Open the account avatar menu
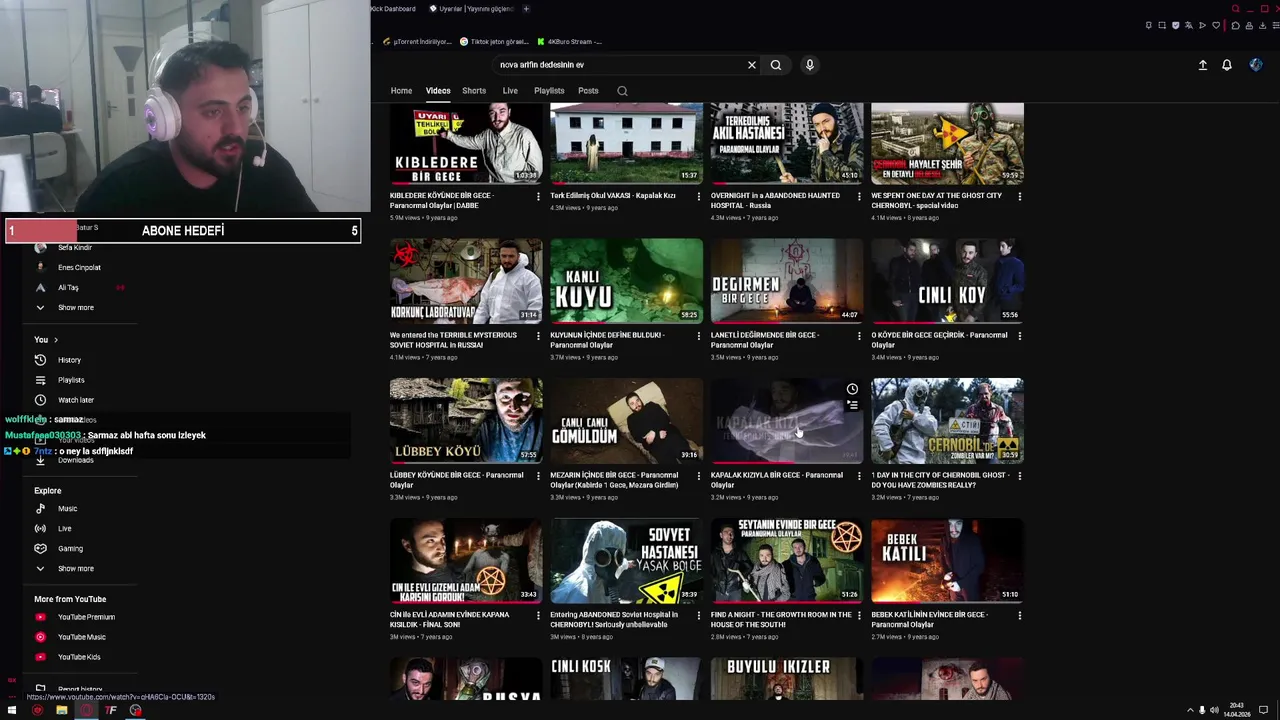Viewport: 1280px width, 720px height. 1256,65
